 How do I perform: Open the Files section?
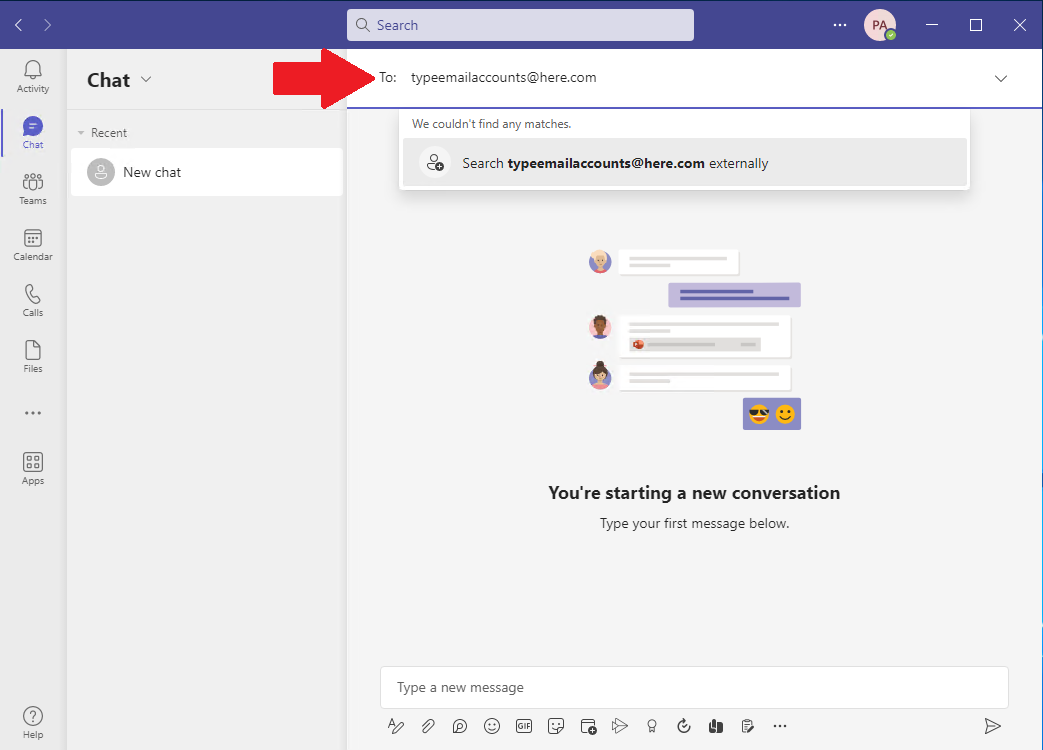[33, 356]
